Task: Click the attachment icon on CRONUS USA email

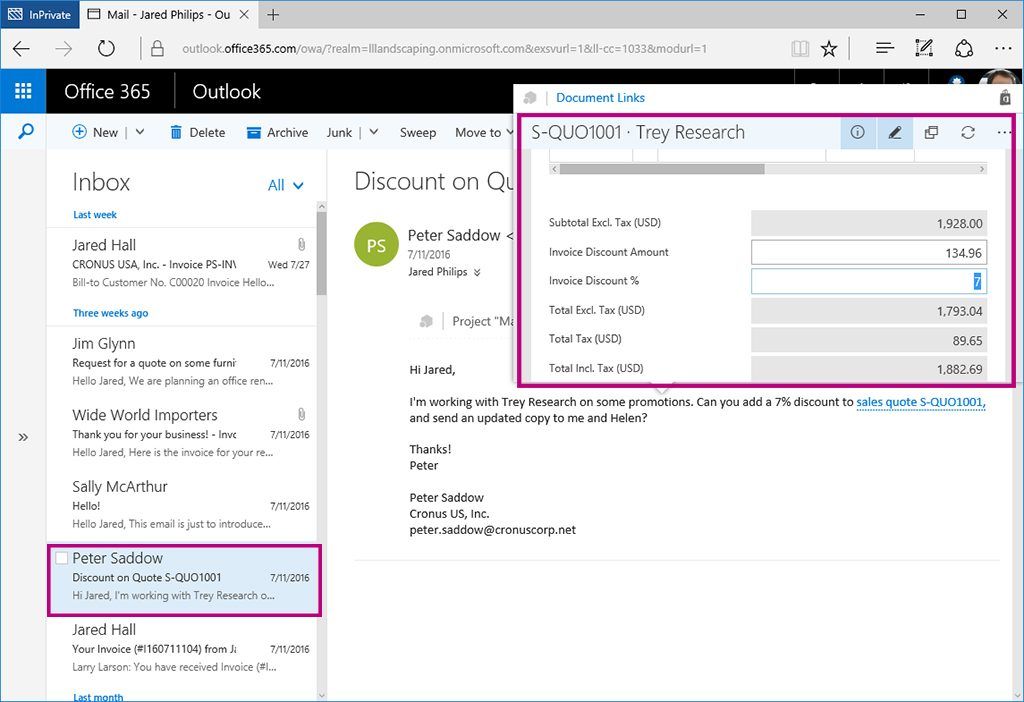Action: (301, 245)
